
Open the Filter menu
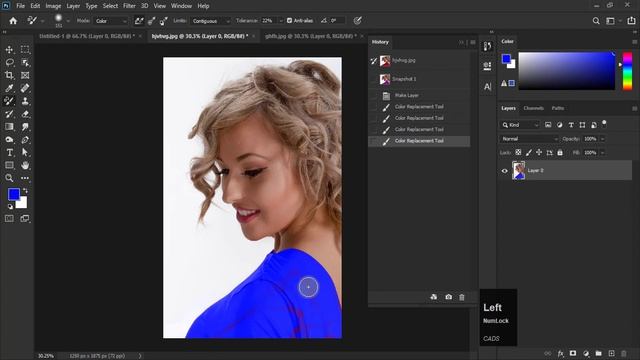point(129,6)
